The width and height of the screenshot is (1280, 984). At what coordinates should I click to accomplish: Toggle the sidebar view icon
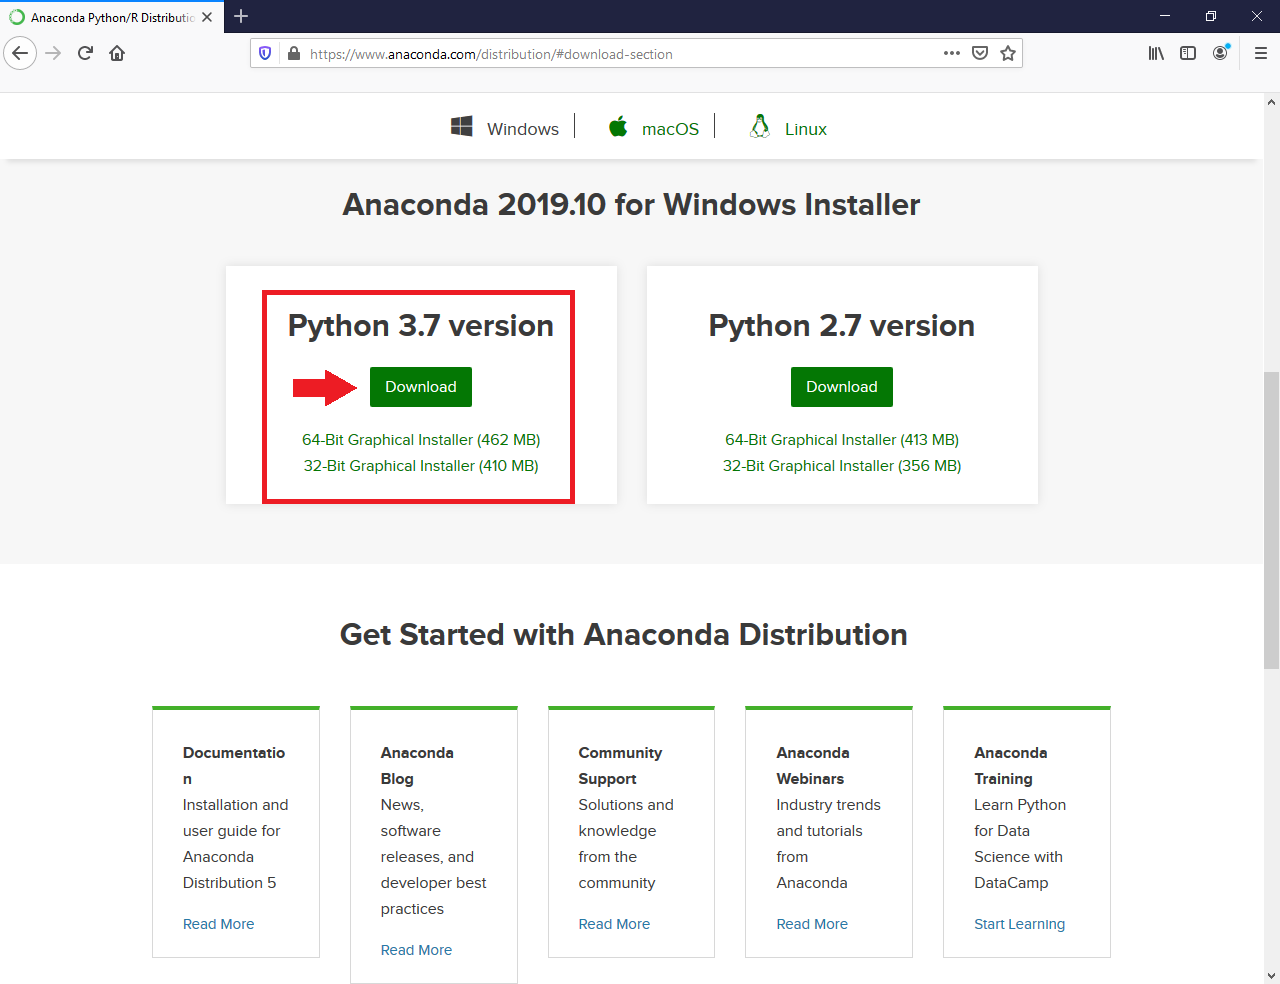[x=1188, y=53]
